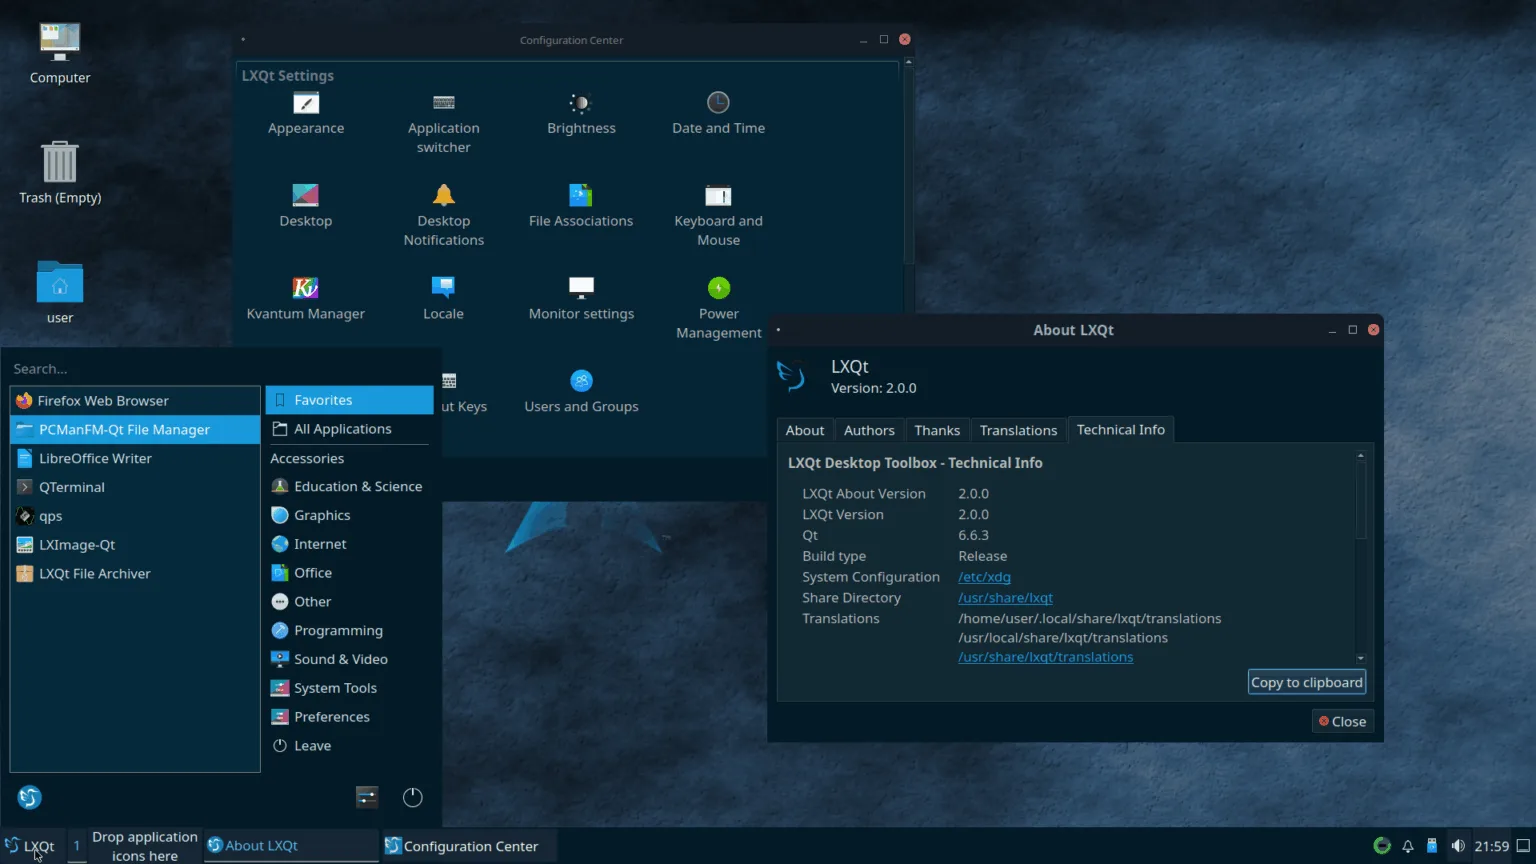
Task: Open Kvantum Manager settings
Action: point(306,296)
